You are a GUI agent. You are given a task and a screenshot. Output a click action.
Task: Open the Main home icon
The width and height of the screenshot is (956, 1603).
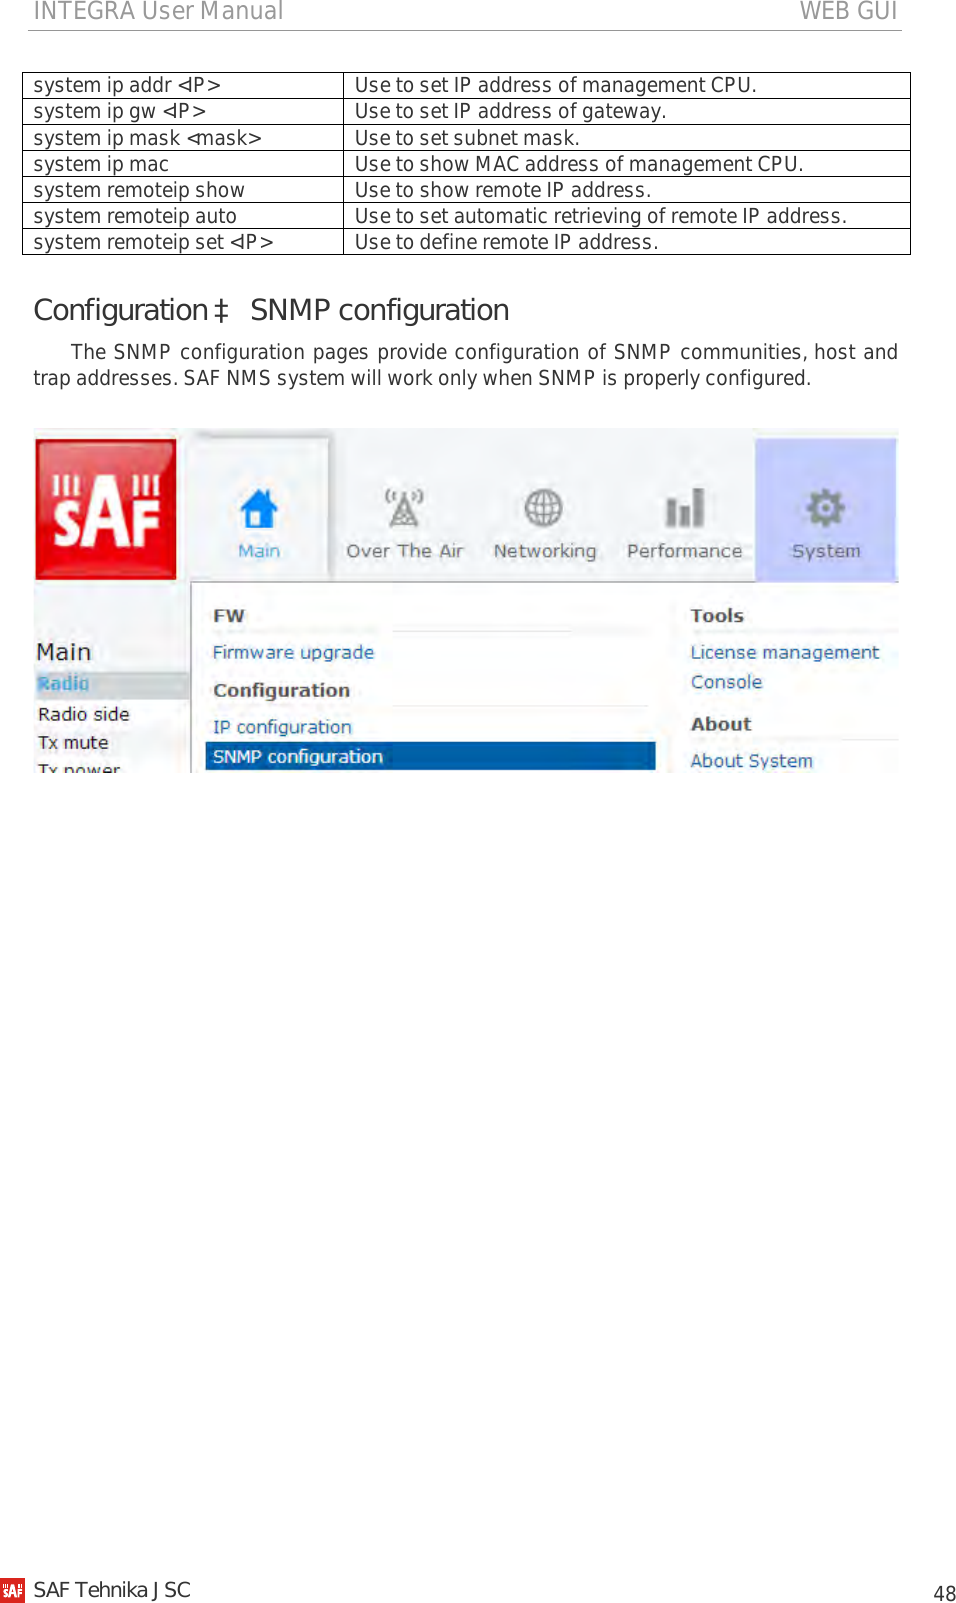click(259, 509)
